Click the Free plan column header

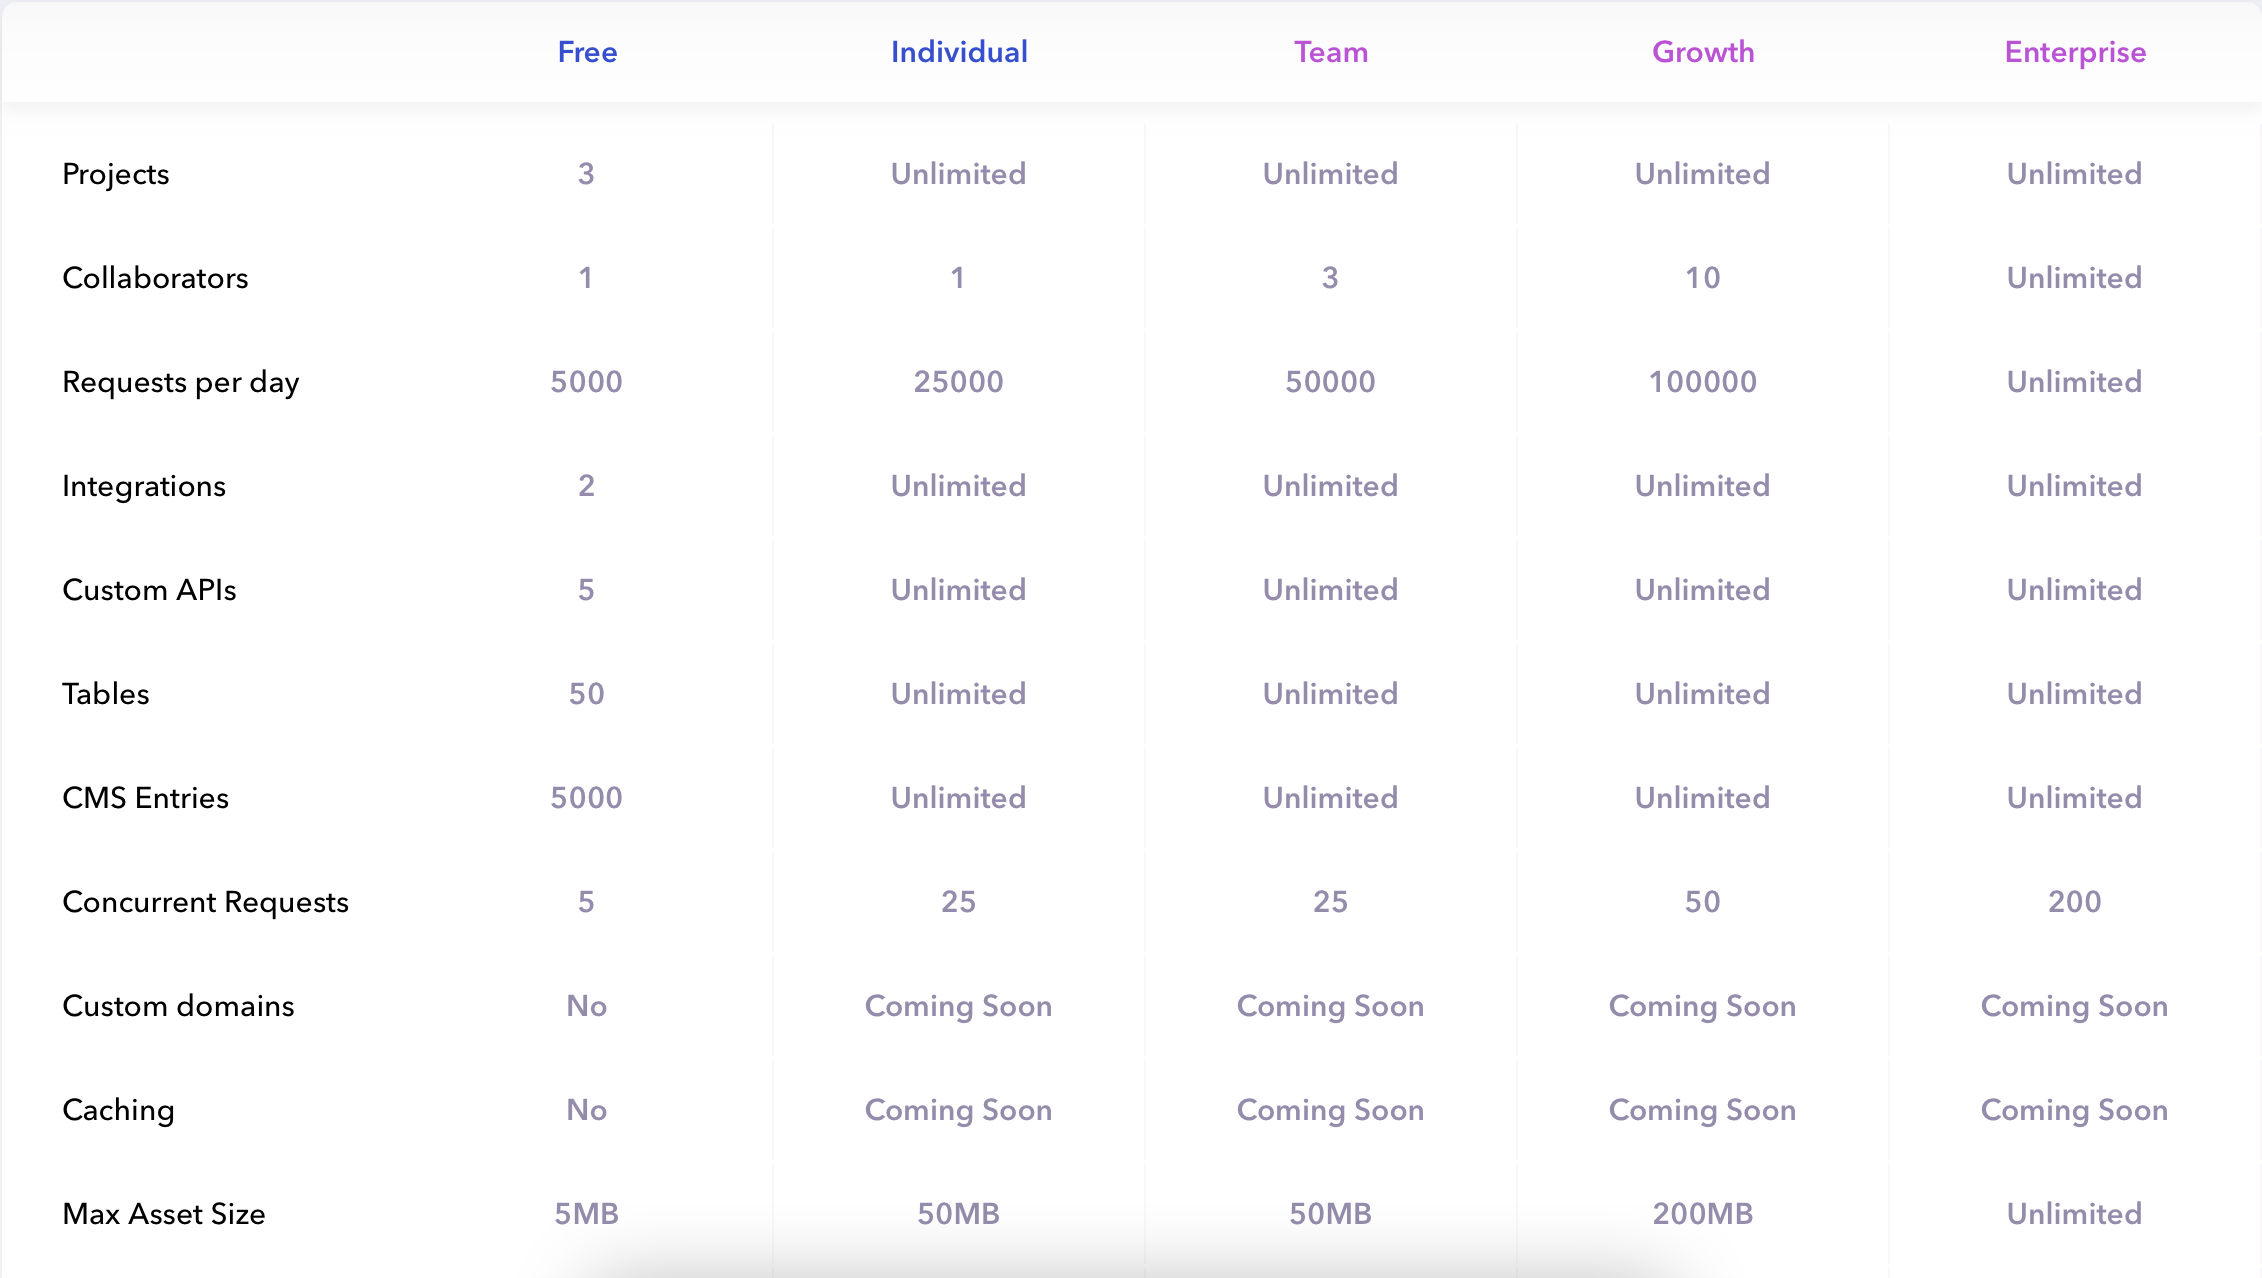click(x=587, y=52)
